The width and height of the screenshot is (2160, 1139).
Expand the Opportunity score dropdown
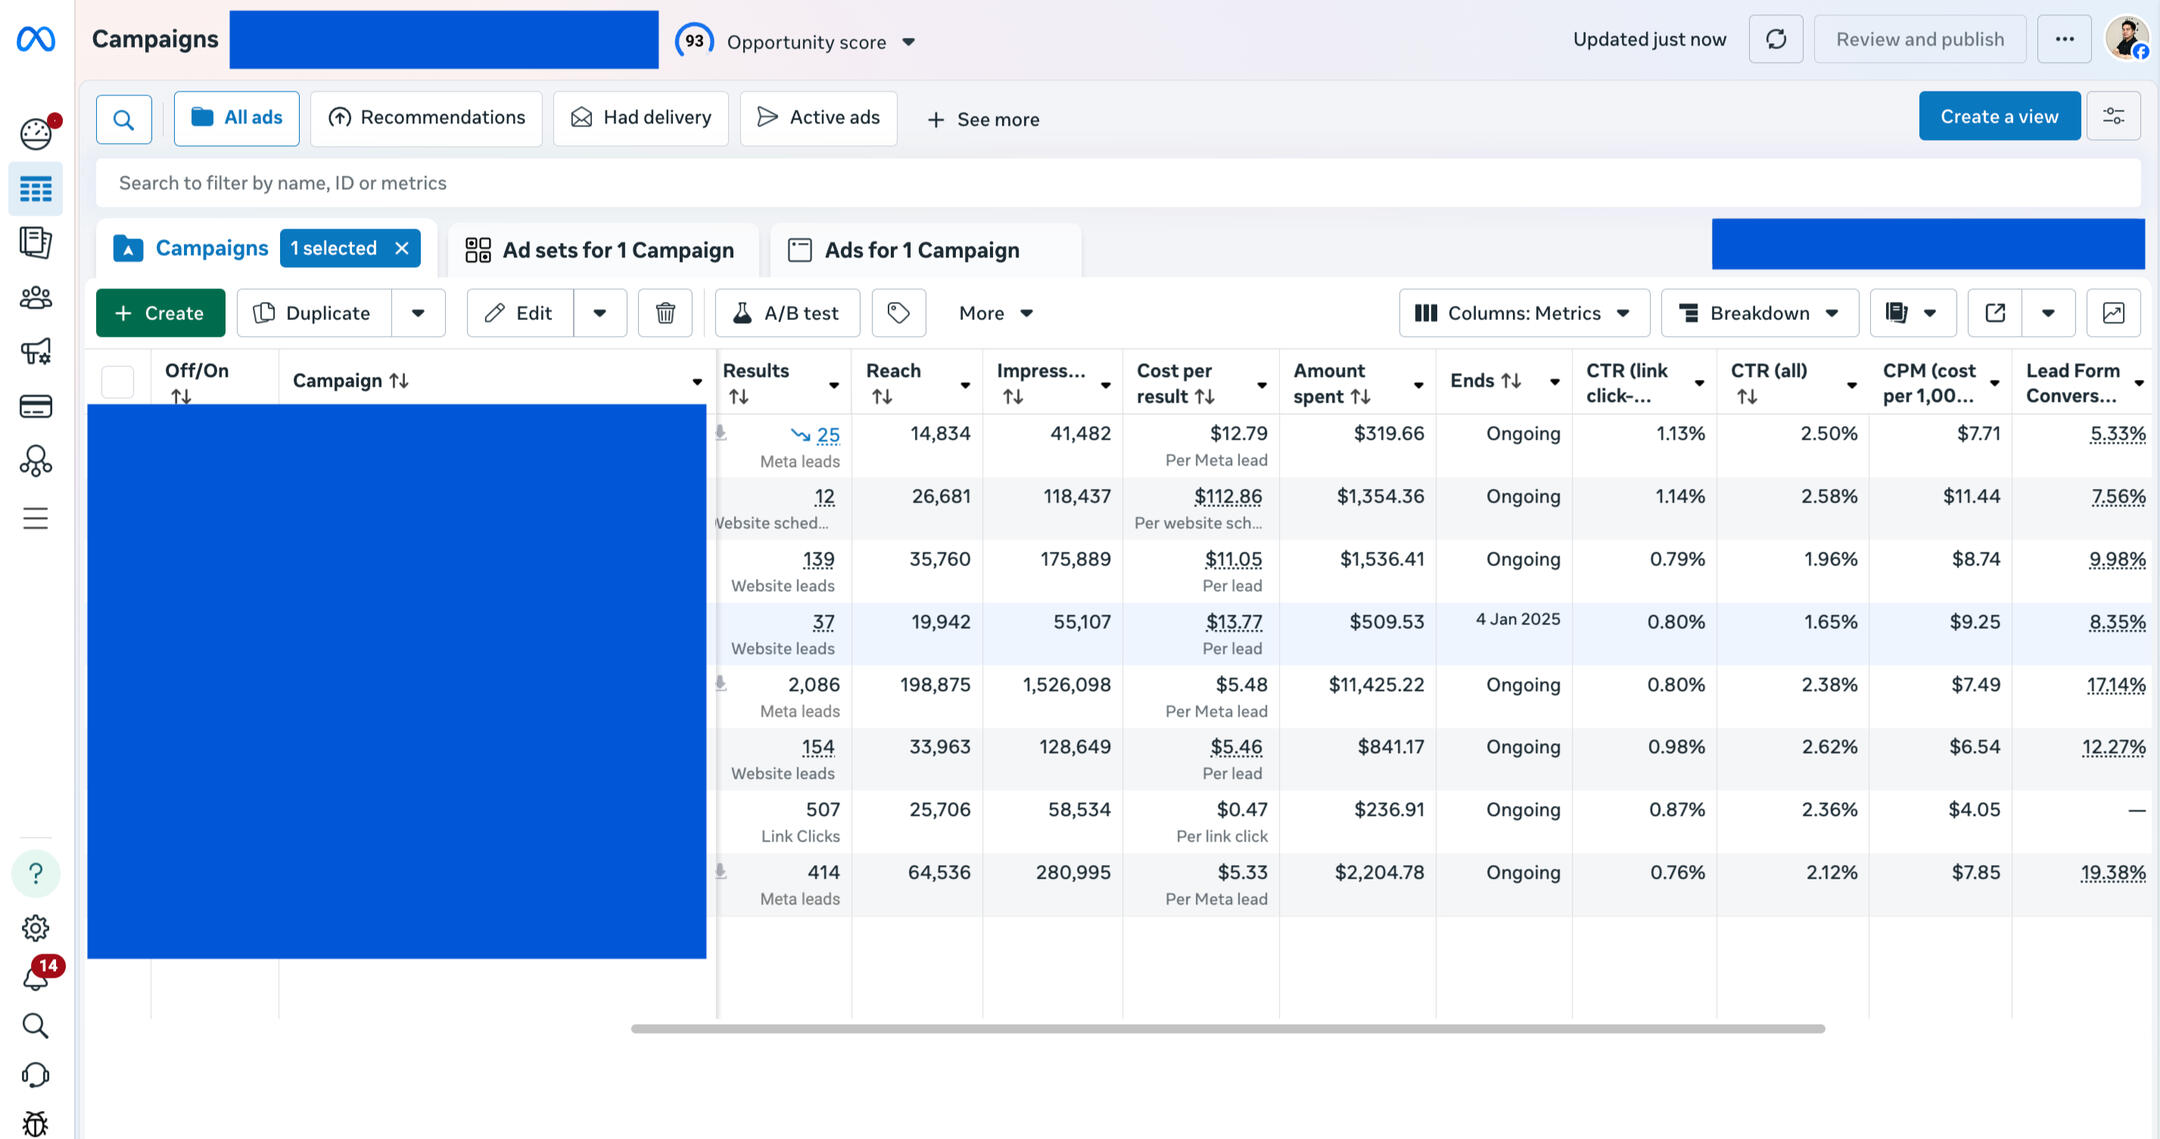click(x=909, y=42)
